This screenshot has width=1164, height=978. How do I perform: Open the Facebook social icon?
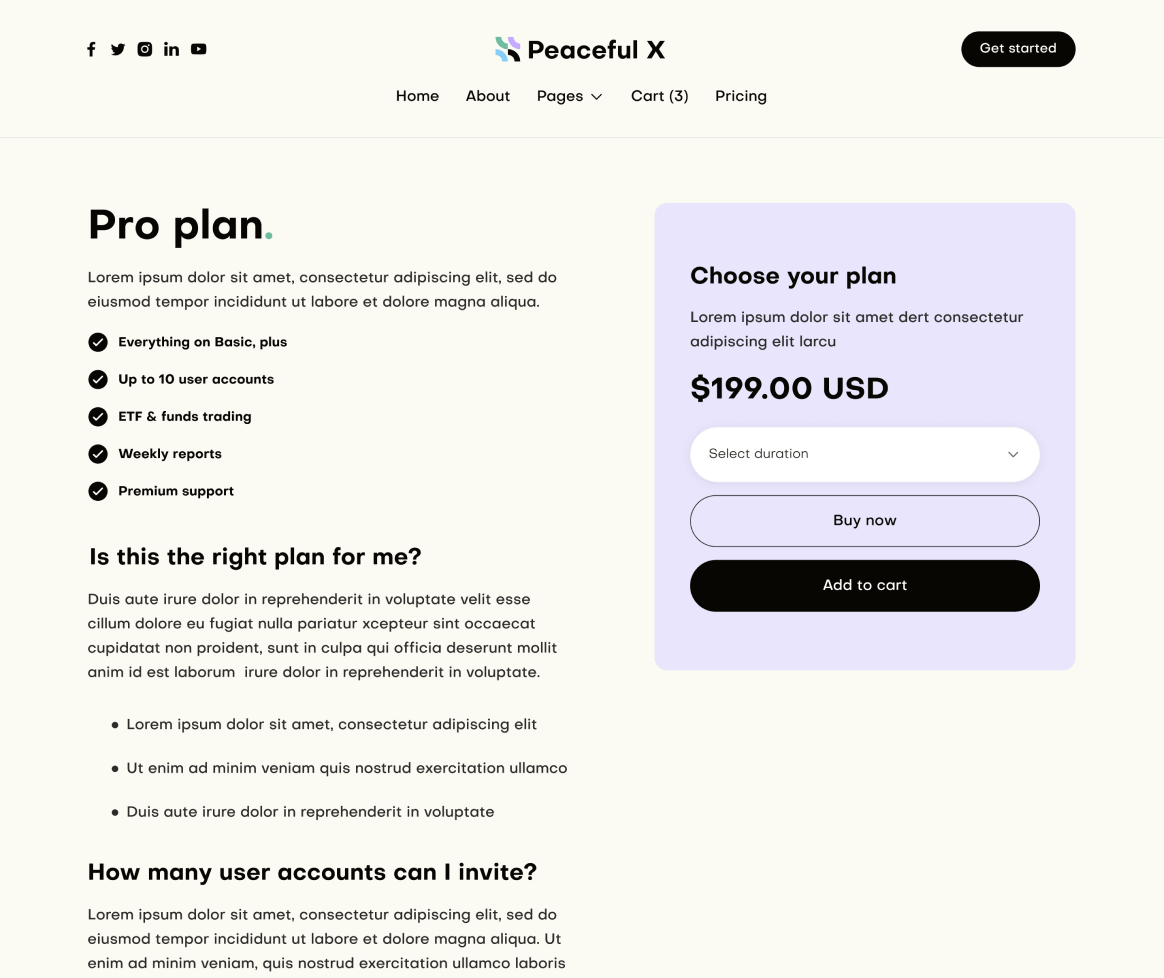click(x=91, y=49)
